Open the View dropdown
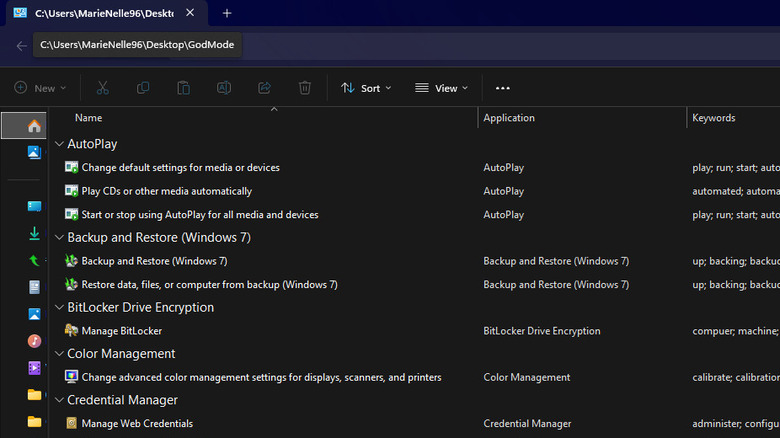 [442, 88]
